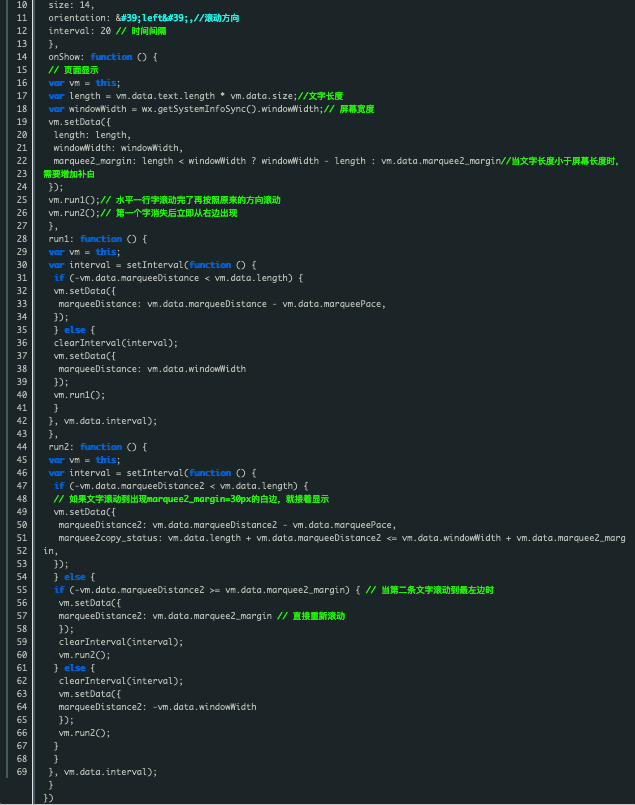The image size is (635, 805).
Task: Click the green comment on line 15
Action: coord(73,70)
